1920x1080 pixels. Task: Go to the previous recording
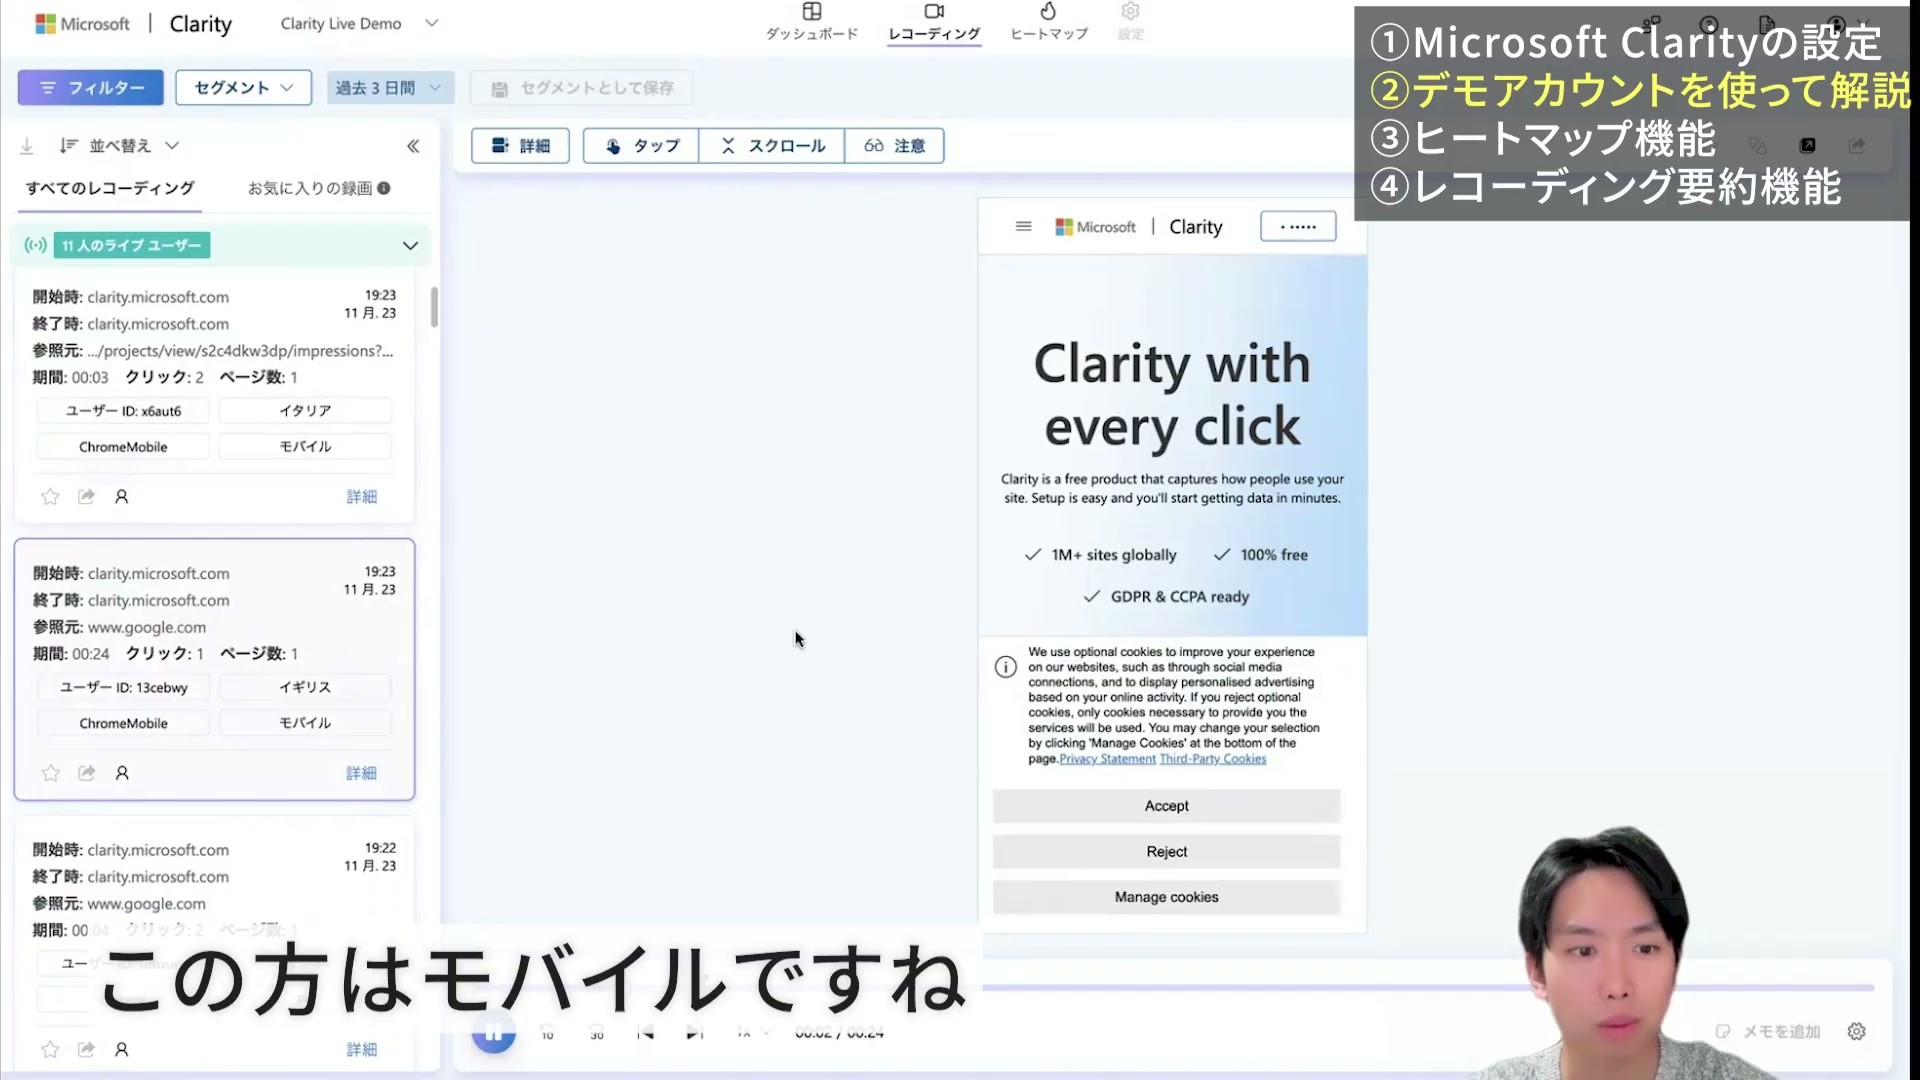[x=645, y=1032]
